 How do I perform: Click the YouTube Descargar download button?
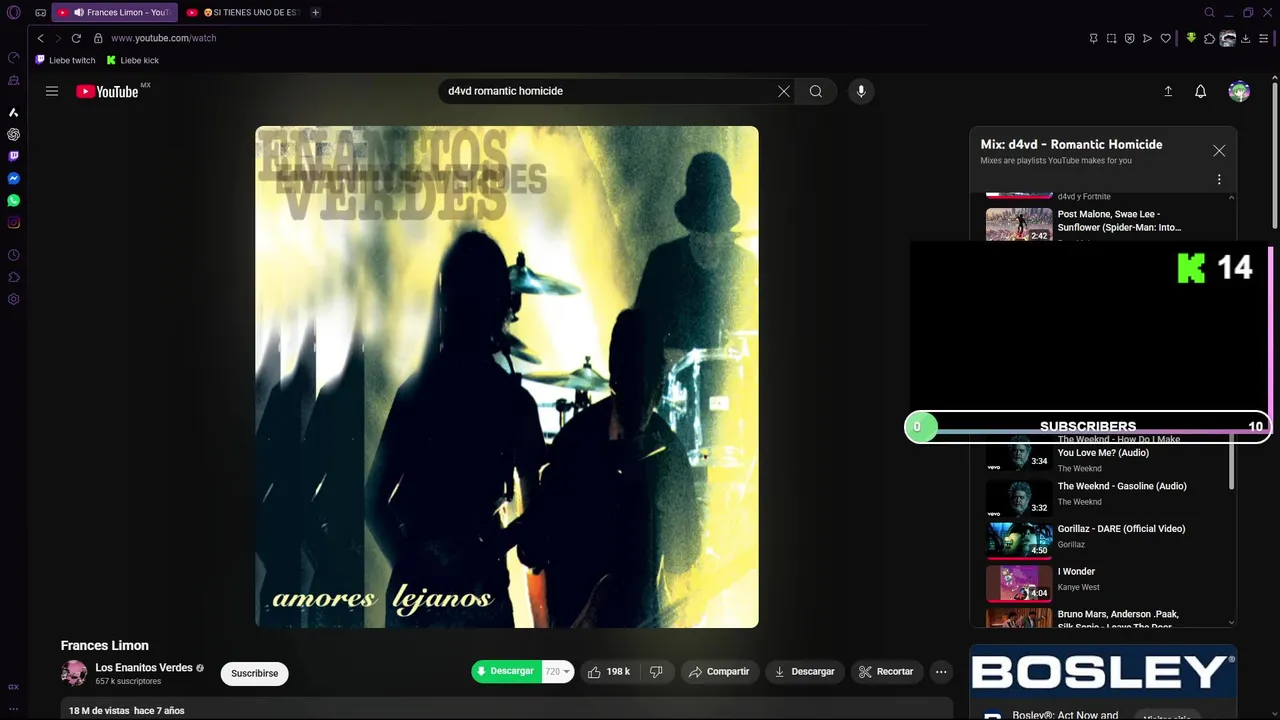(804, 672)
